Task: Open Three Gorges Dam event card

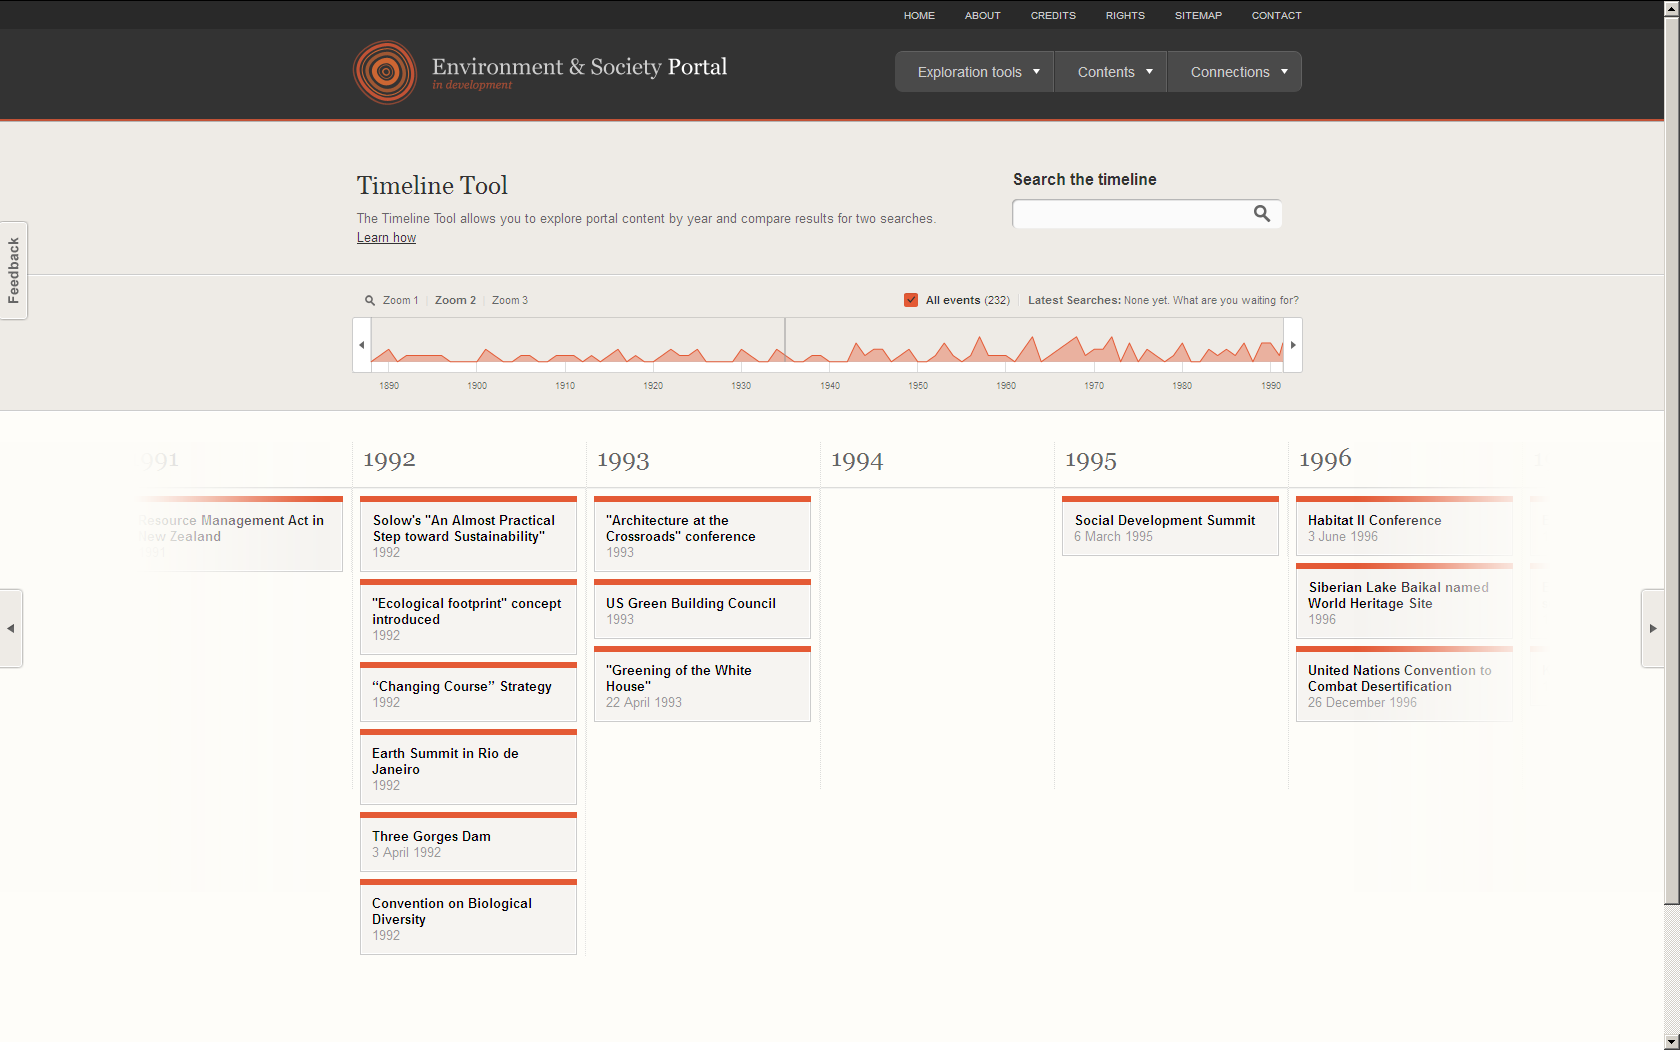Action: pyautogui.click(x=468, y=842)
